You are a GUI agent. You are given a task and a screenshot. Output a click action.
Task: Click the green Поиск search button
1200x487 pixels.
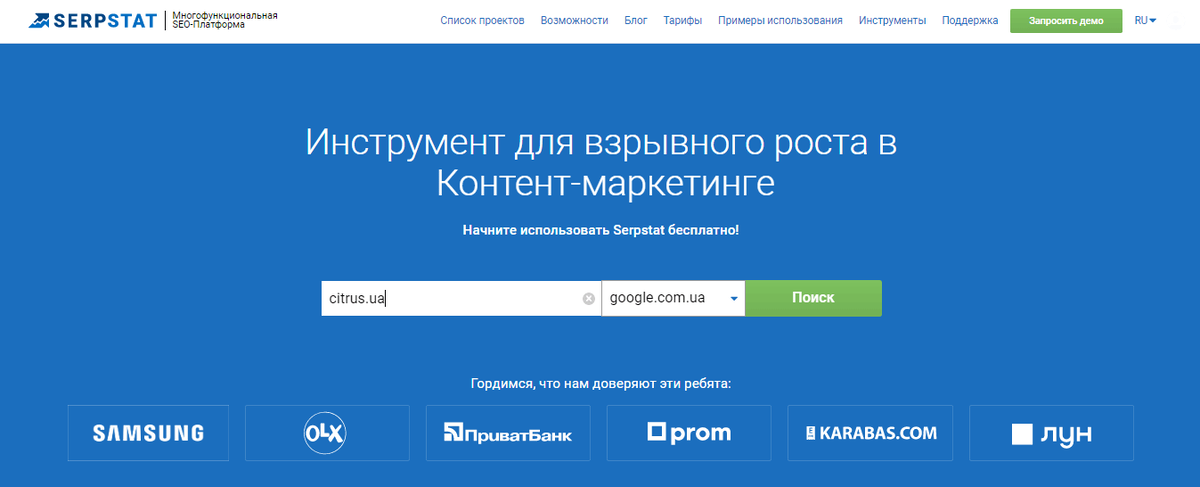pyautogui.click(x=813, y=298)
